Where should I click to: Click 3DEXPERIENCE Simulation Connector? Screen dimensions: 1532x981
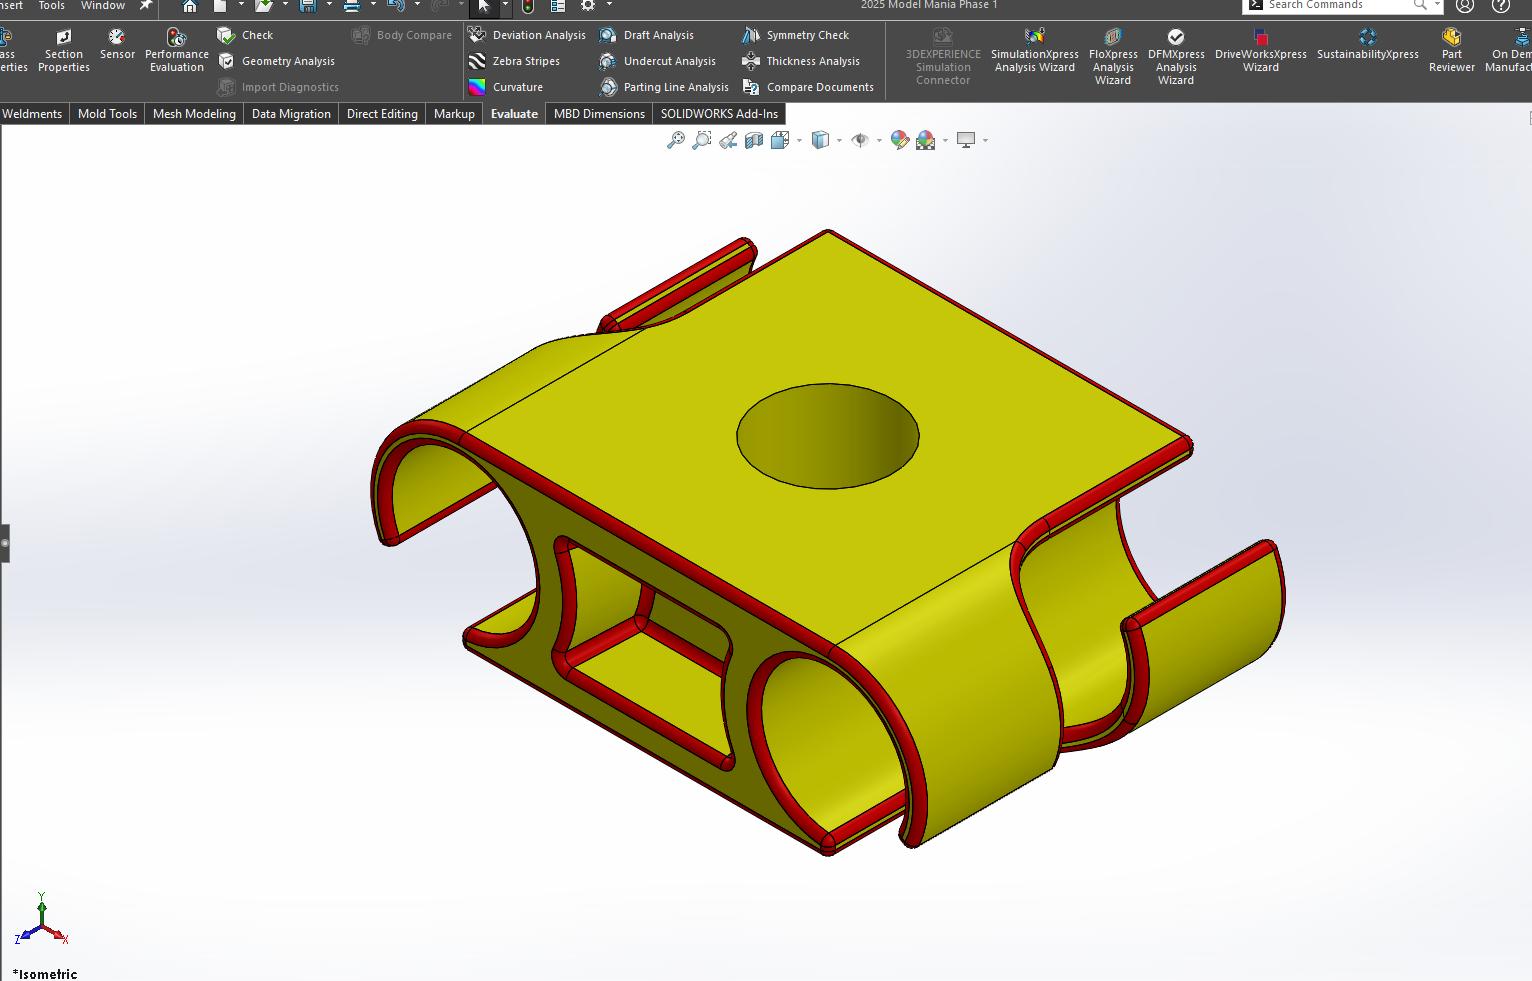(x=943, y=57)
